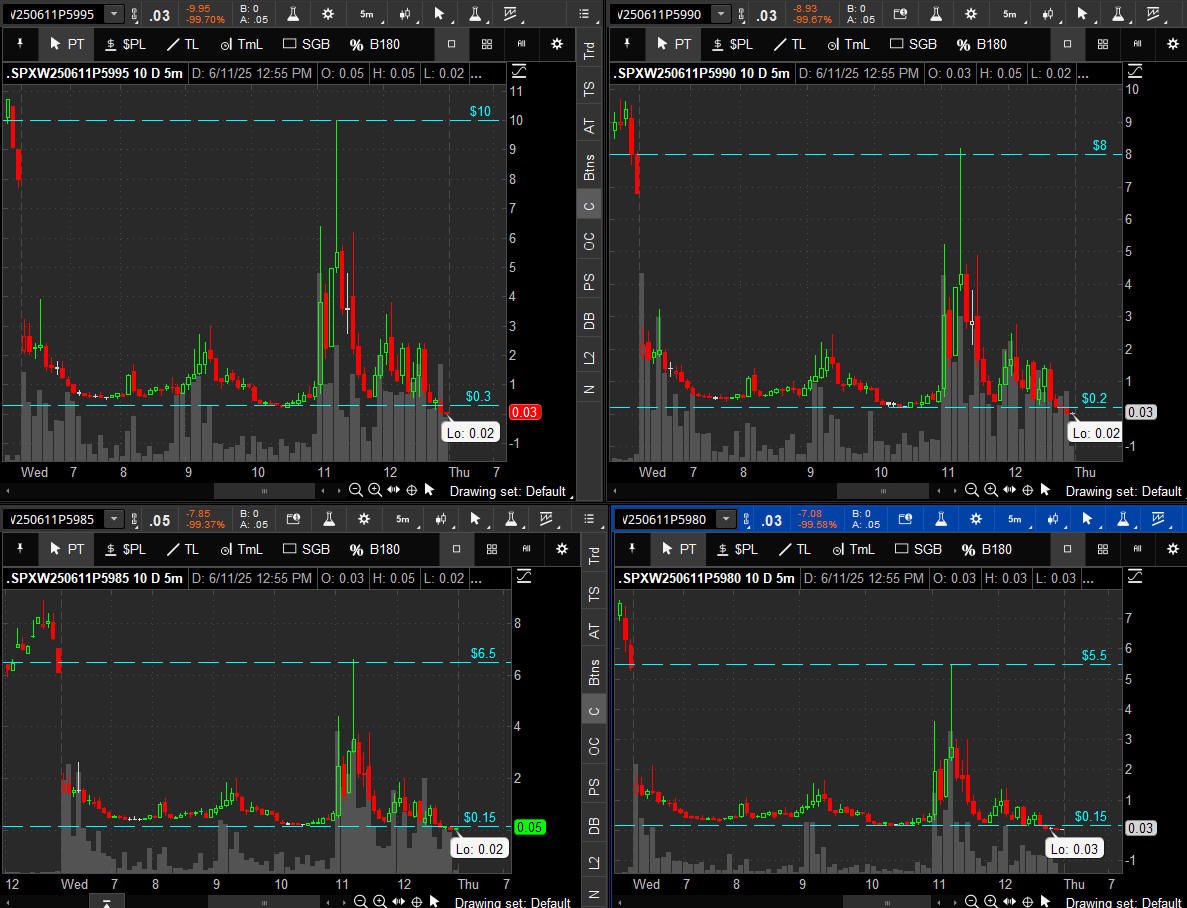Click the TmL button on the P5980 chart
This screenshot has height=908, width=1187.
[852, 549]
